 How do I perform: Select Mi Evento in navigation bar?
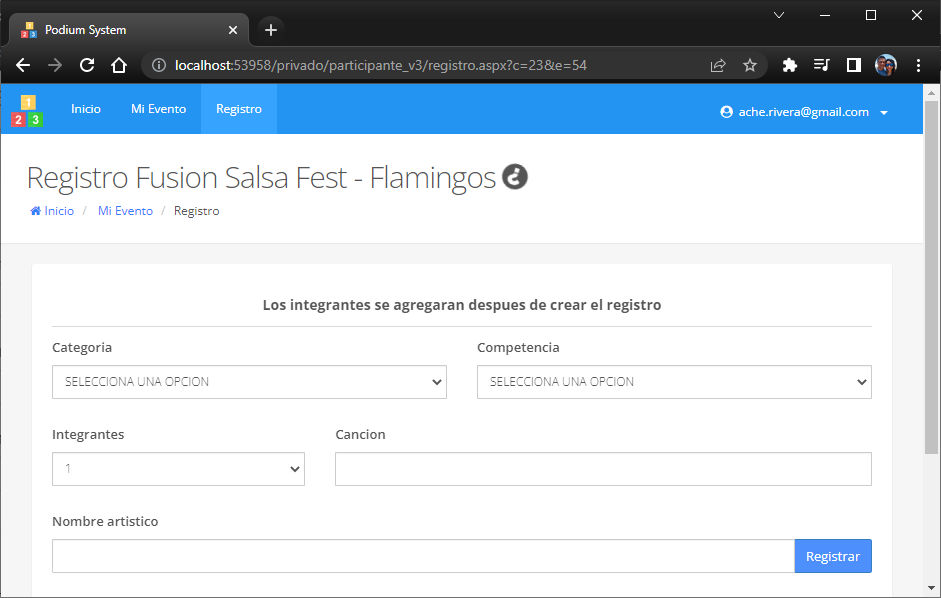pyautogui.click(x=158, y=109)
